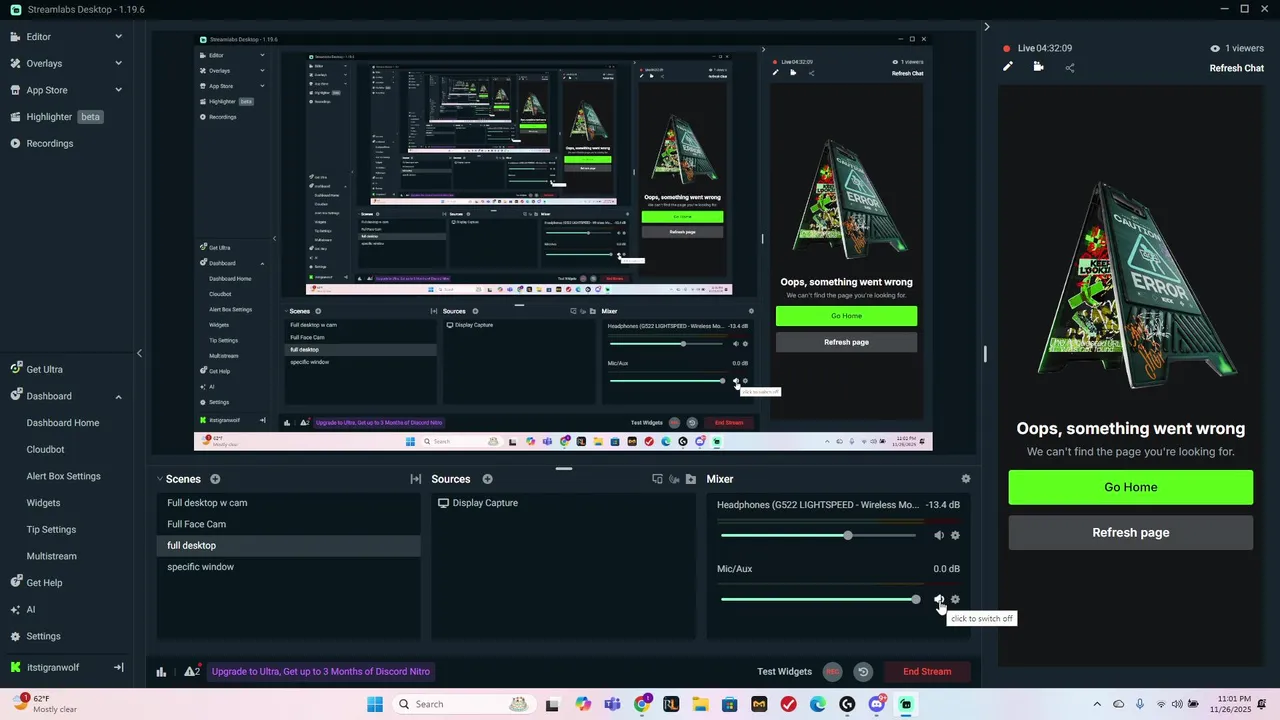Open Multistream in sidebar

pos(51,556)
